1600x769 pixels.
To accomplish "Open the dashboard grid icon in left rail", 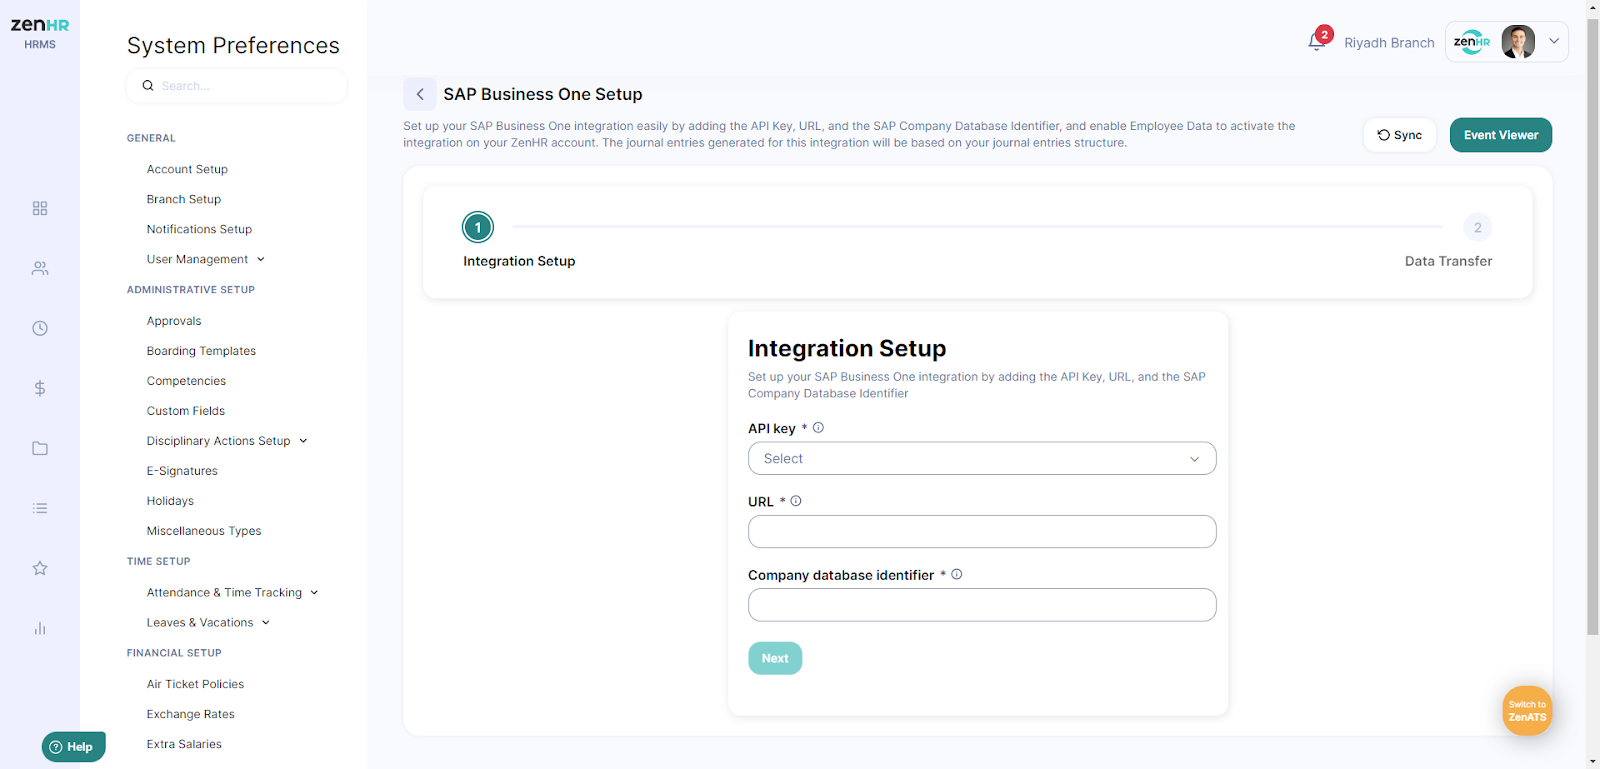I will click(40, 208).
